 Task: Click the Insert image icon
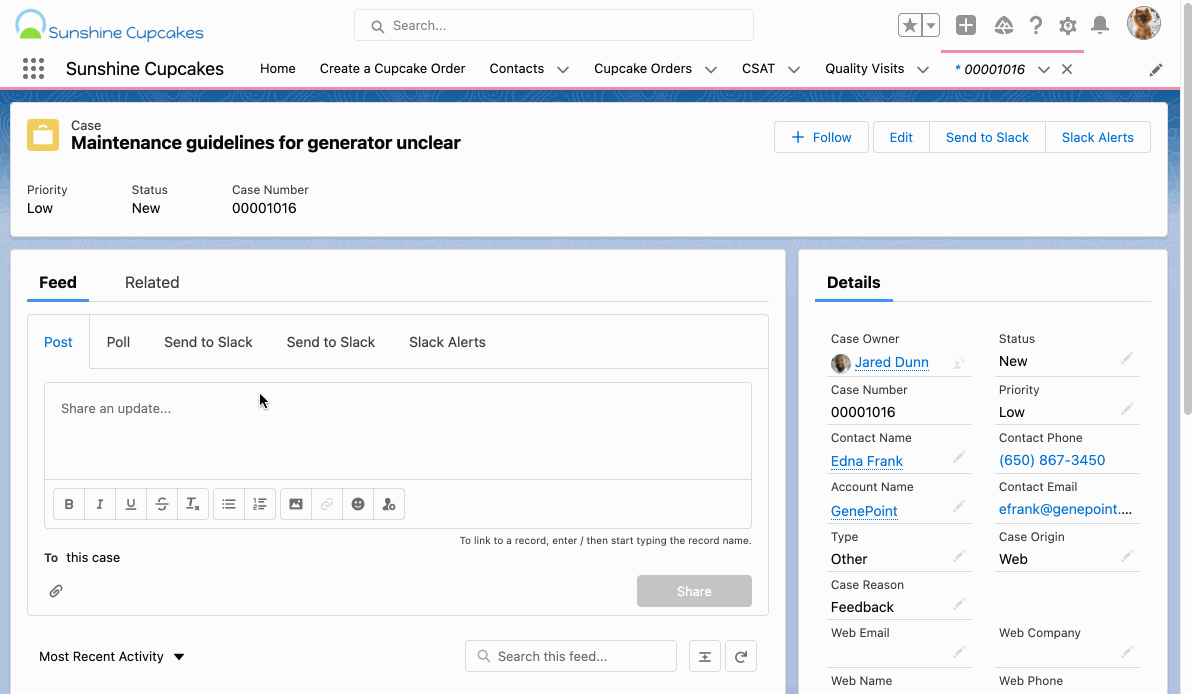coord(296,504)
